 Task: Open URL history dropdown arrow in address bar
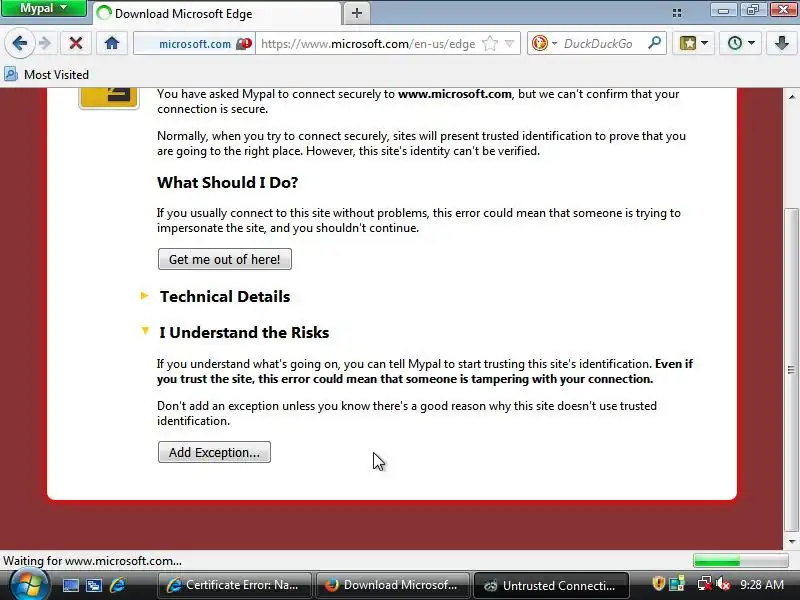[509, 44]
